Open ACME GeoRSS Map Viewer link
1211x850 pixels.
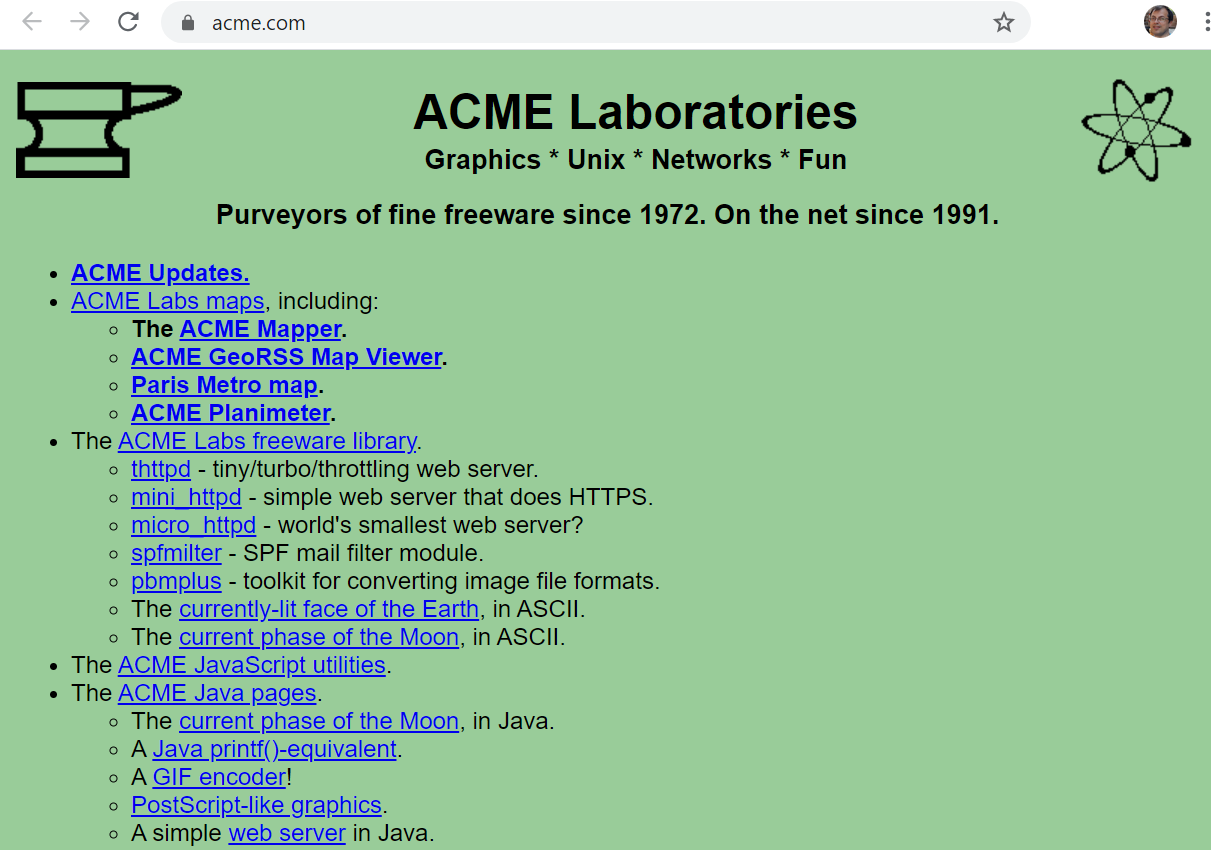point(286,357)
